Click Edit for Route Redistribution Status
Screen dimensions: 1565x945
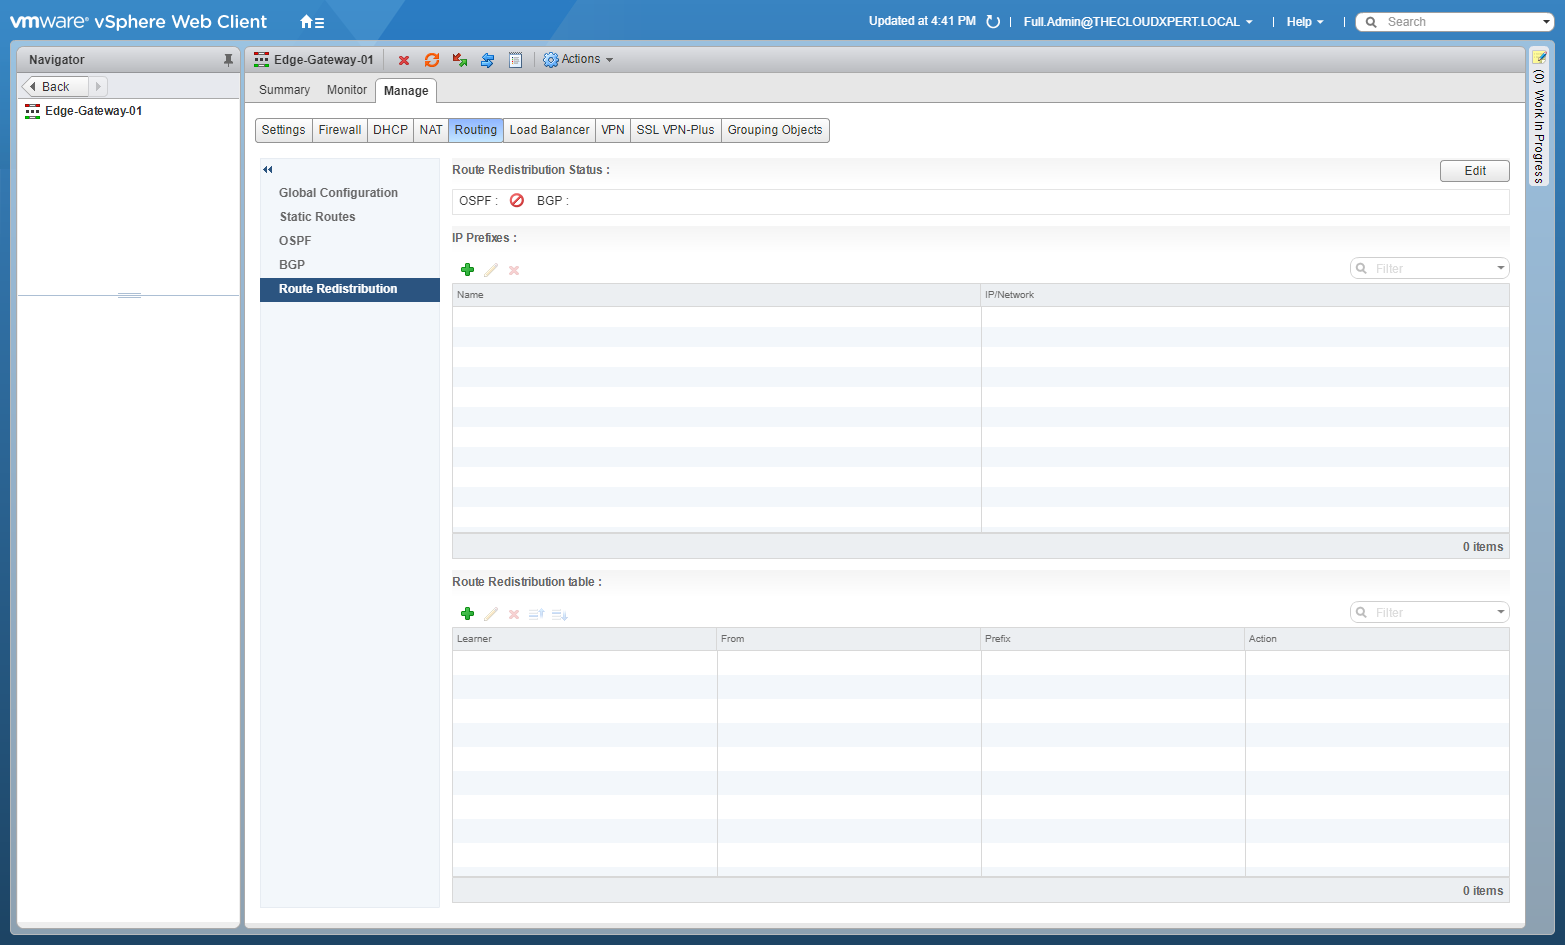(x=1474, y=171)
